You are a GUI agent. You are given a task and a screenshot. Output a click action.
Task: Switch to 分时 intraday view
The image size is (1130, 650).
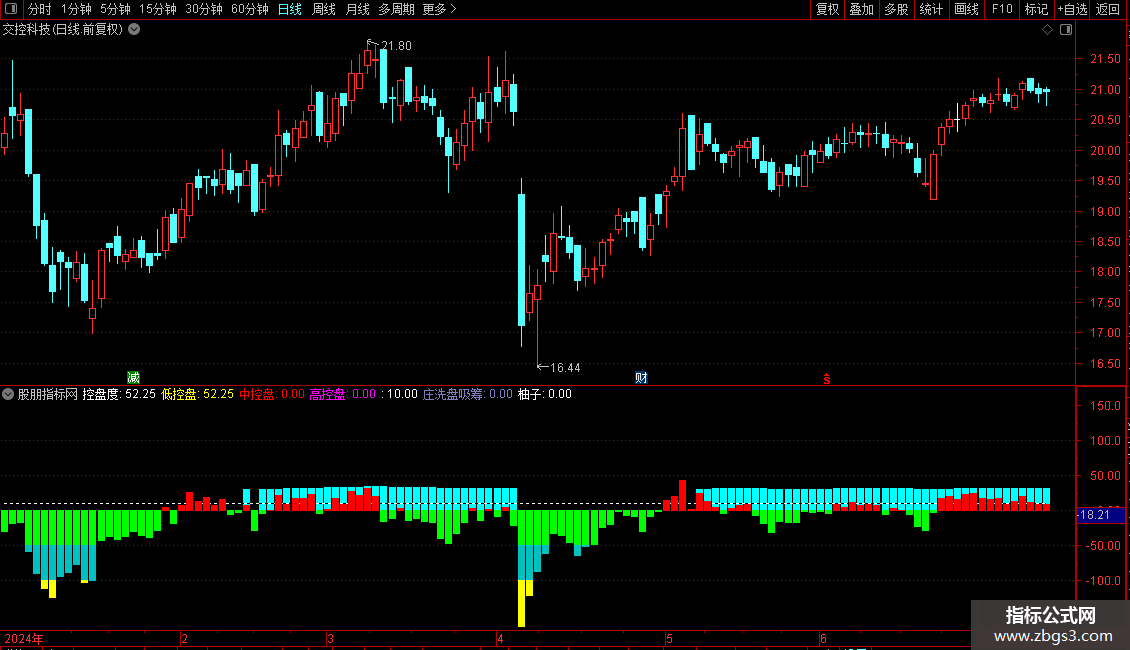[x=40, y=9]
